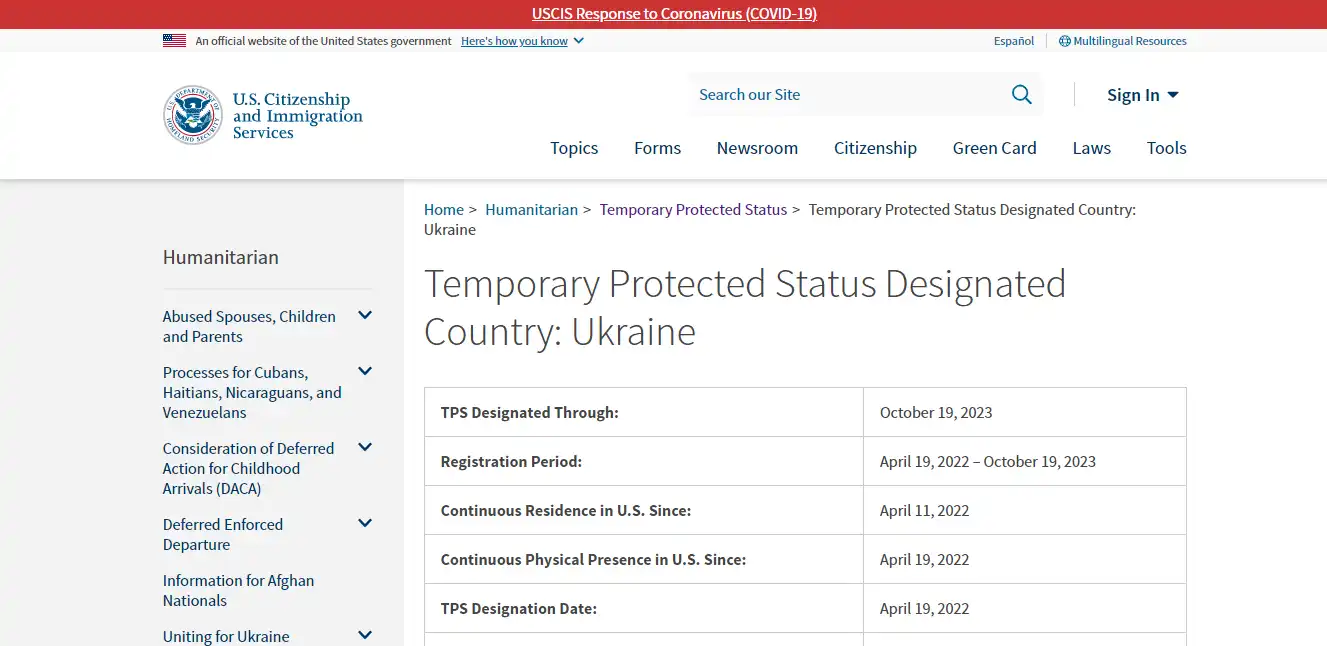Click the USCIS seal logo

pos(192,114)
